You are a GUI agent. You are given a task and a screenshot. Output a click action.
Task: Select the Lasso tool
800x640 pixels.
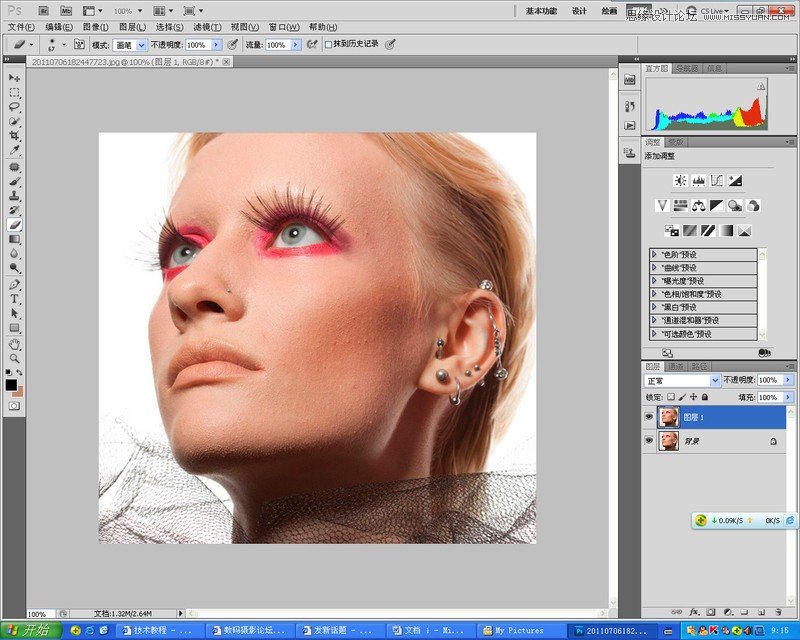click(15, 106)
